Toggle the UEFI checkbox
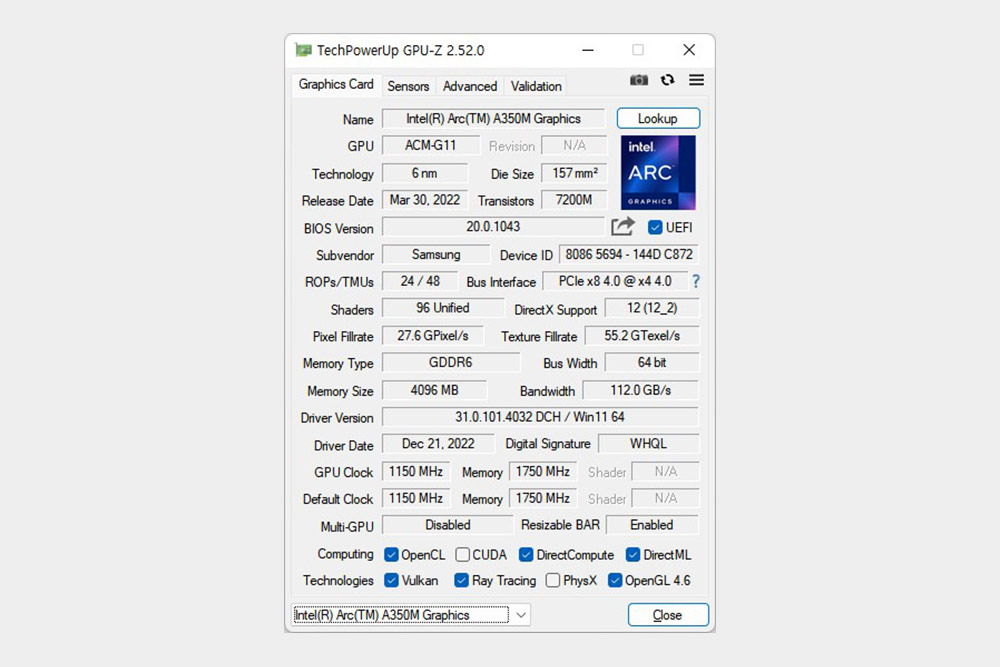The width and height of the screenshot is (1000, 667). pyautogui.click(x=655, y=228)
